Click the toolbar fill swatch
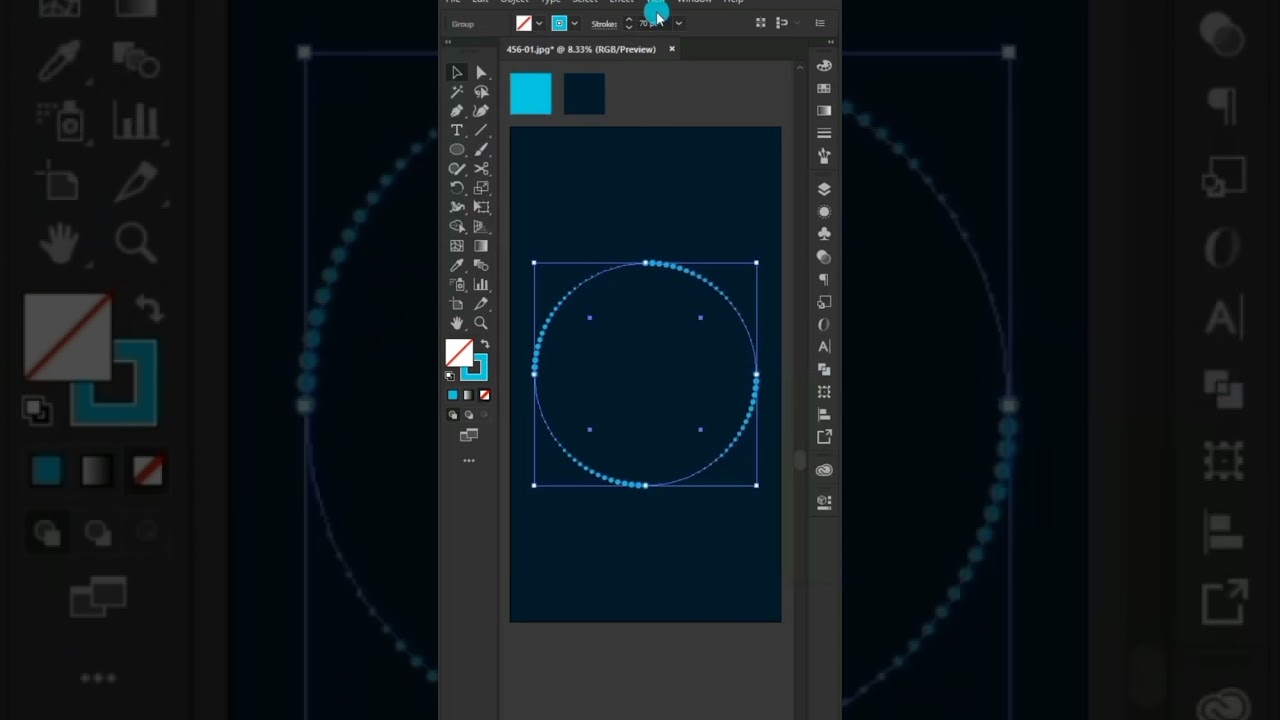The image size is (1280, 720). 457,351
